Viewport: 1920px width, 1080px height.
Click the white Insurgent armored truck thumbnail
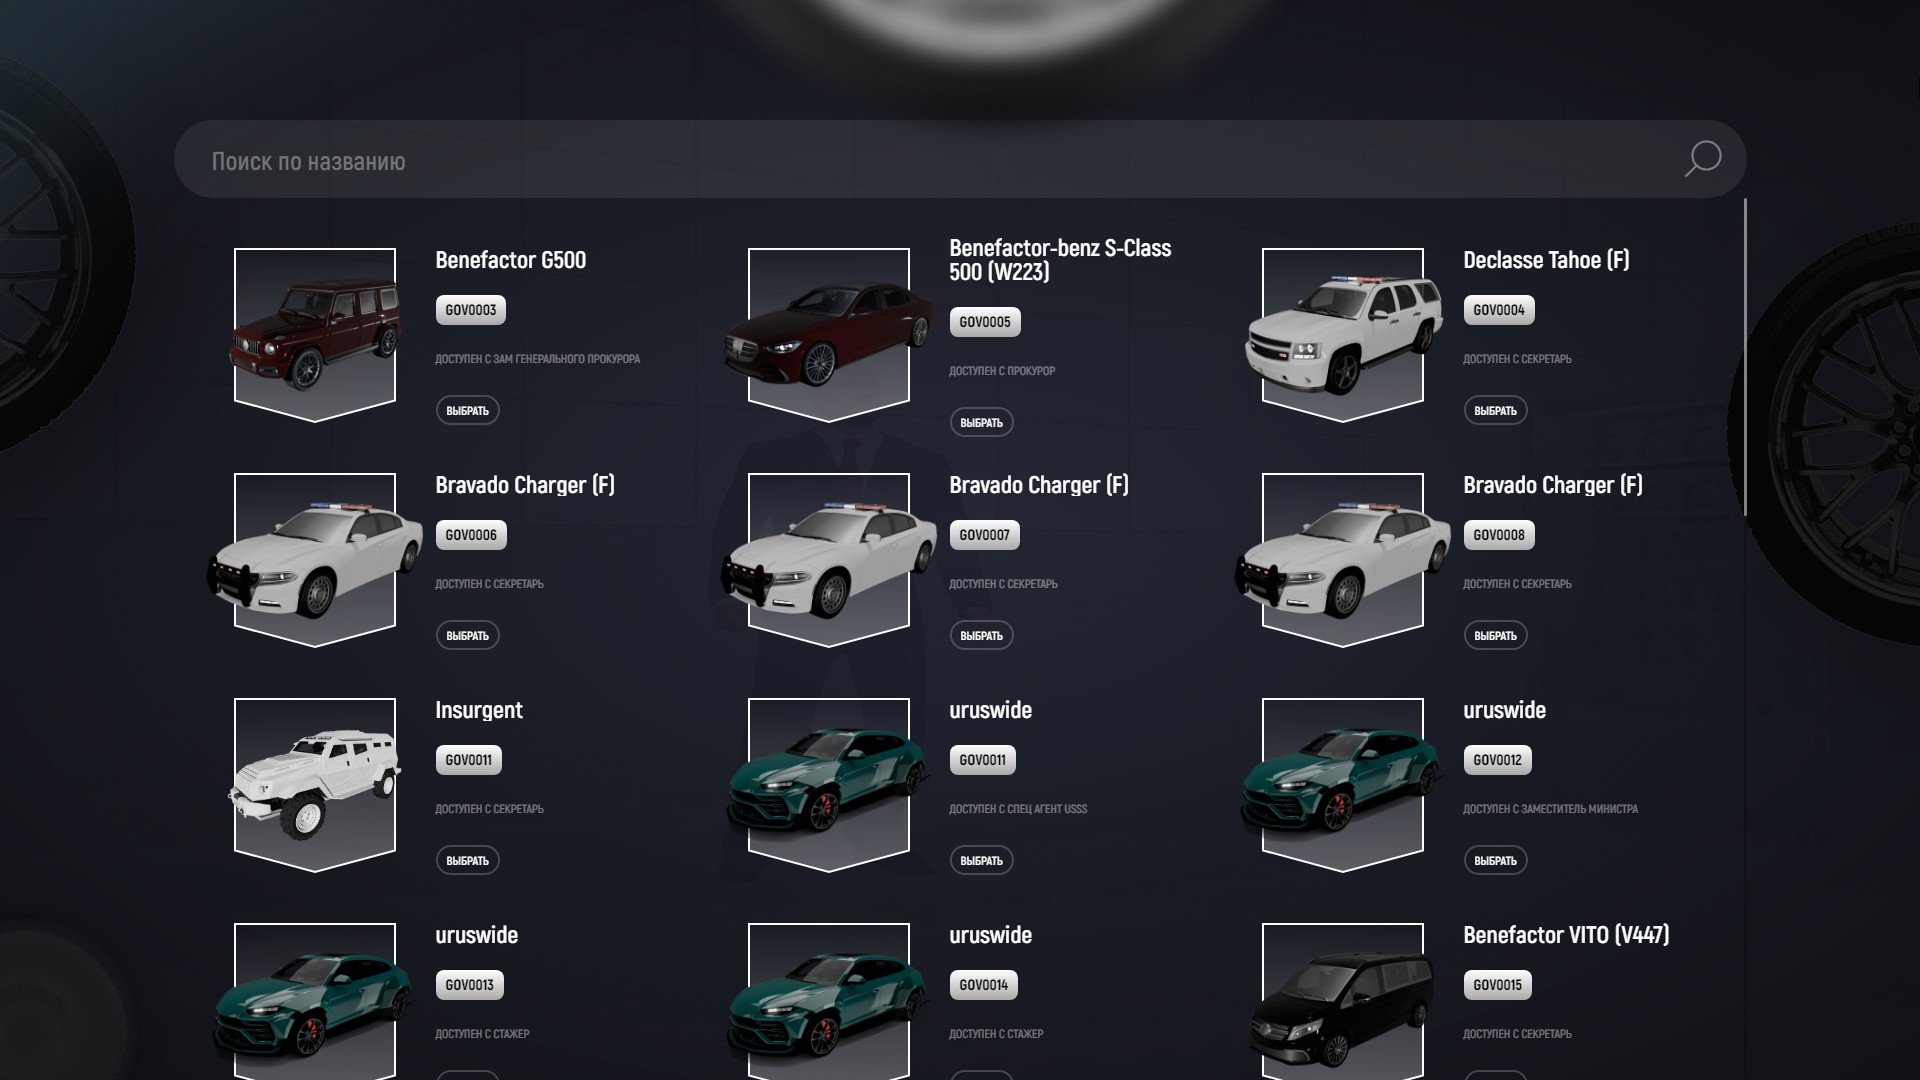click(315, 785)
